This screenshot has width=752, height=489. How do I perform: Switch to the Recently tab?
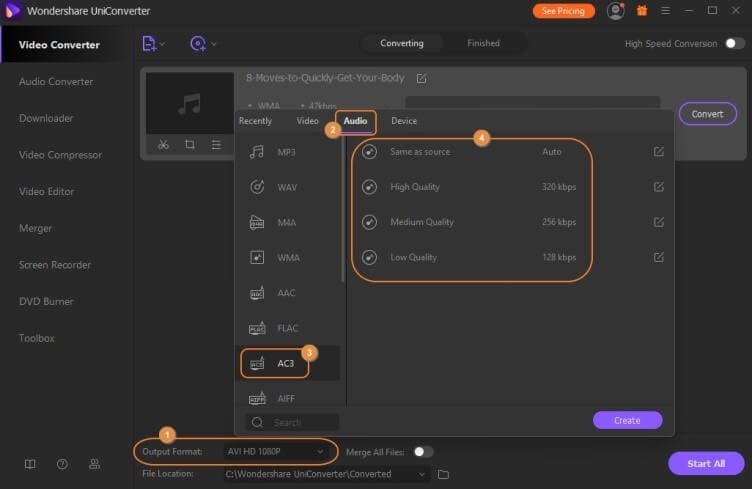[255, 121]
